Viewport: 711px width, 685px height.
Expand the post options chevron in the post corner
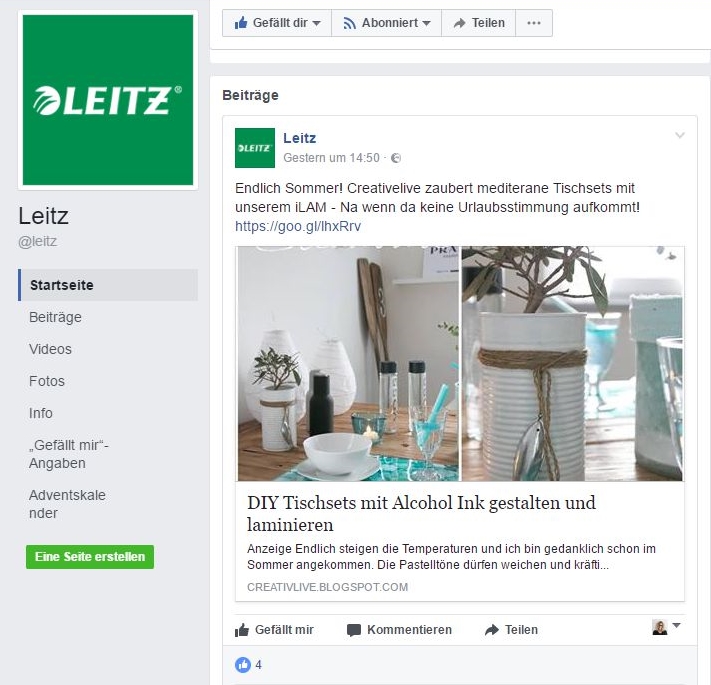679,135
